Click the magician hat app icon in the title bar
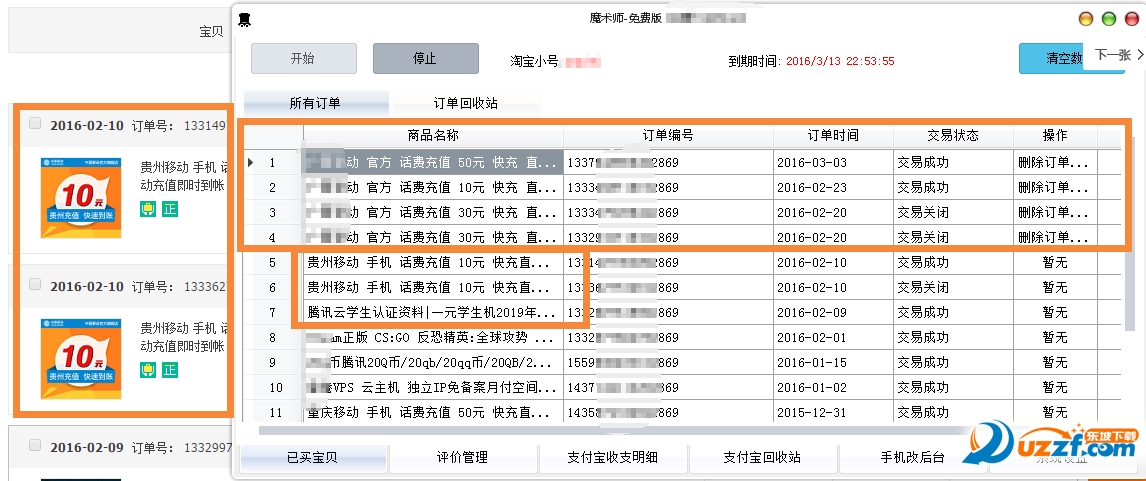The height and width of the screenshot is (481, 1146). 245,20
